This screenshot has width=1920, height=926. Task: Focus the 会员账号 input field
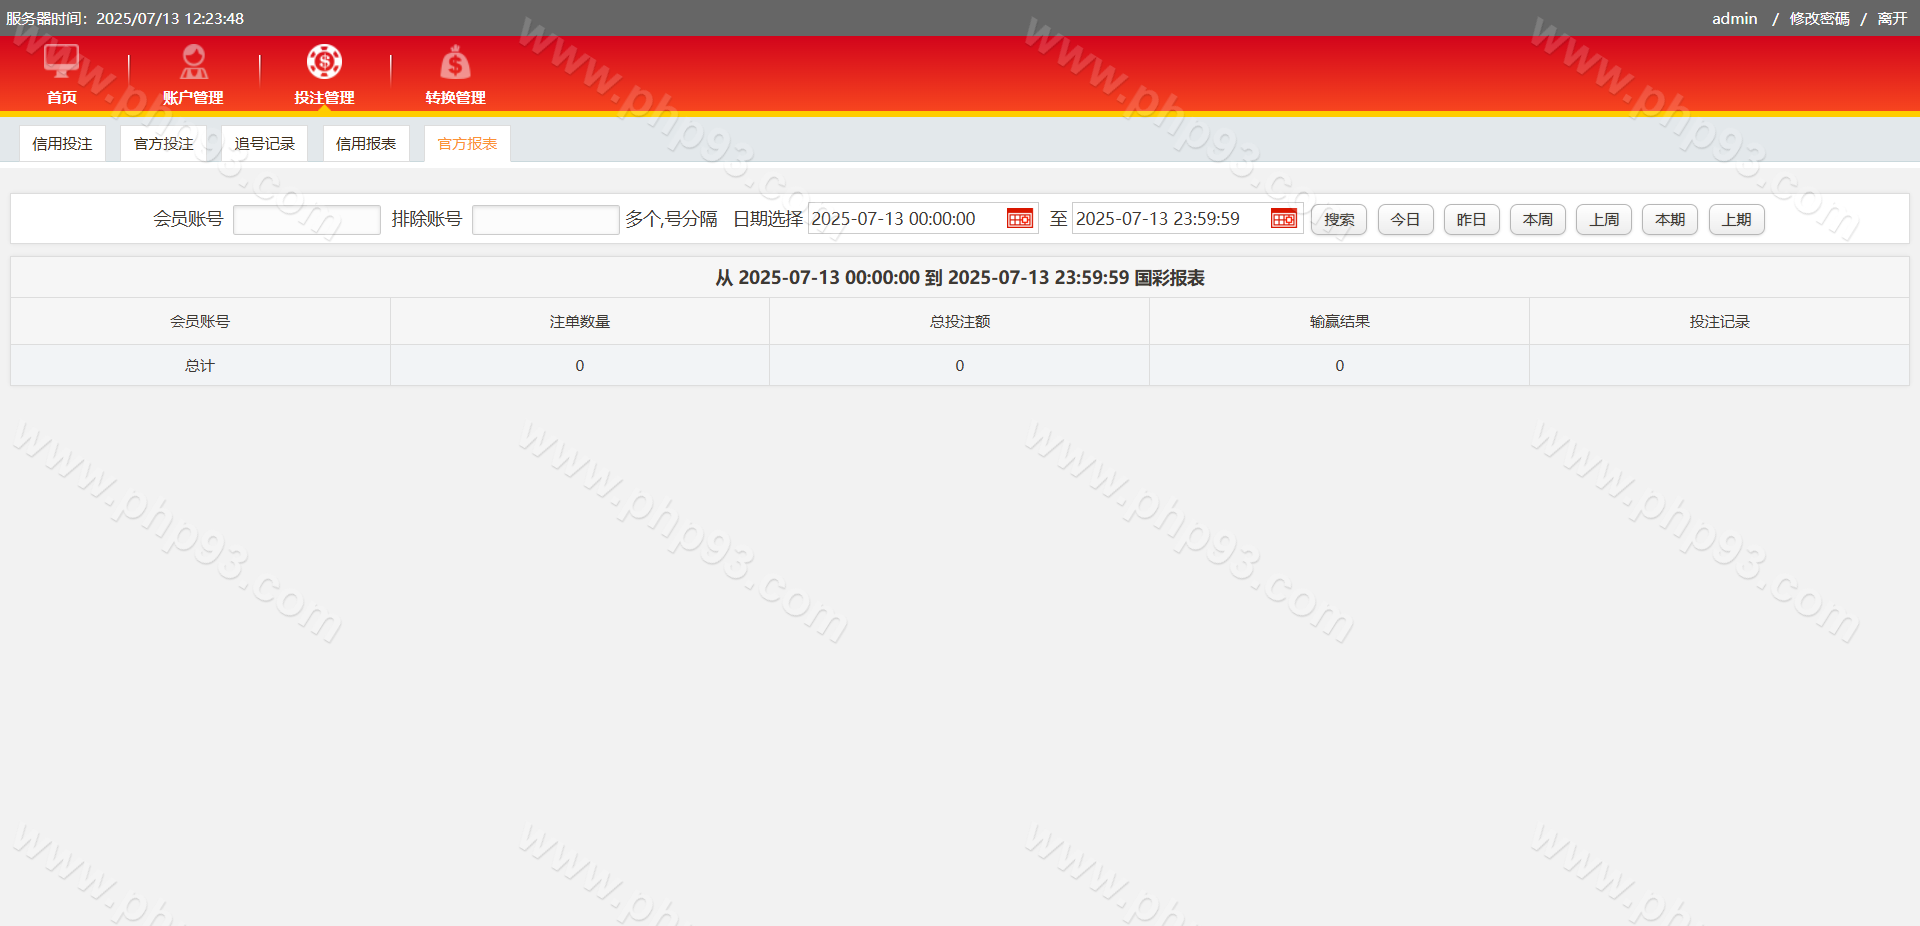pyautogui.click(x=306, y=220)
